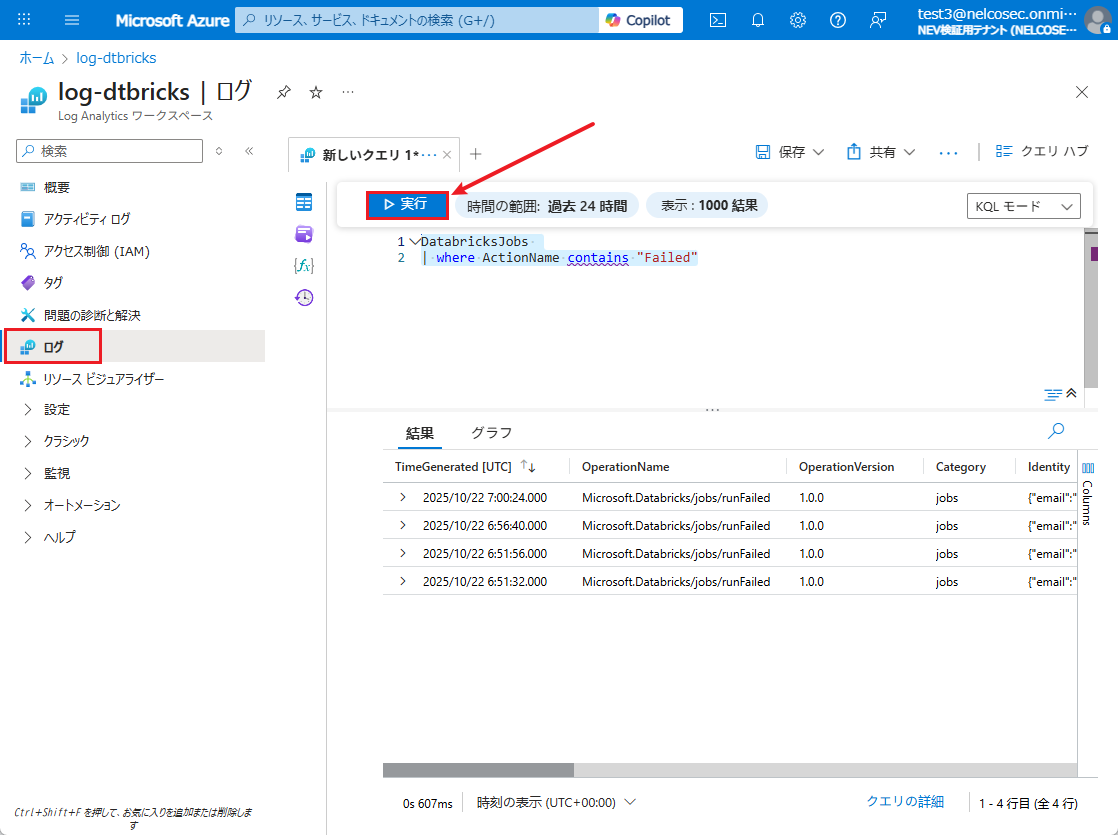The height and width of the screenshot is (835, 1118).
Task: Click the sidebar 検索 input field
Action: tap(118, 151)
